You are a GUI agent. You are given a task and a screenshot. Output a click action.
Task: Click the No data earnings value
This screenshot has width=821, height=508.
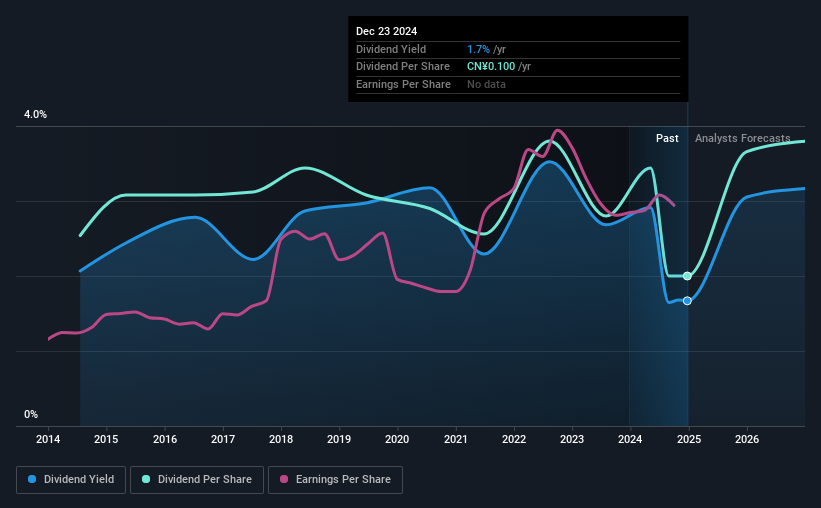pos(486,84)
